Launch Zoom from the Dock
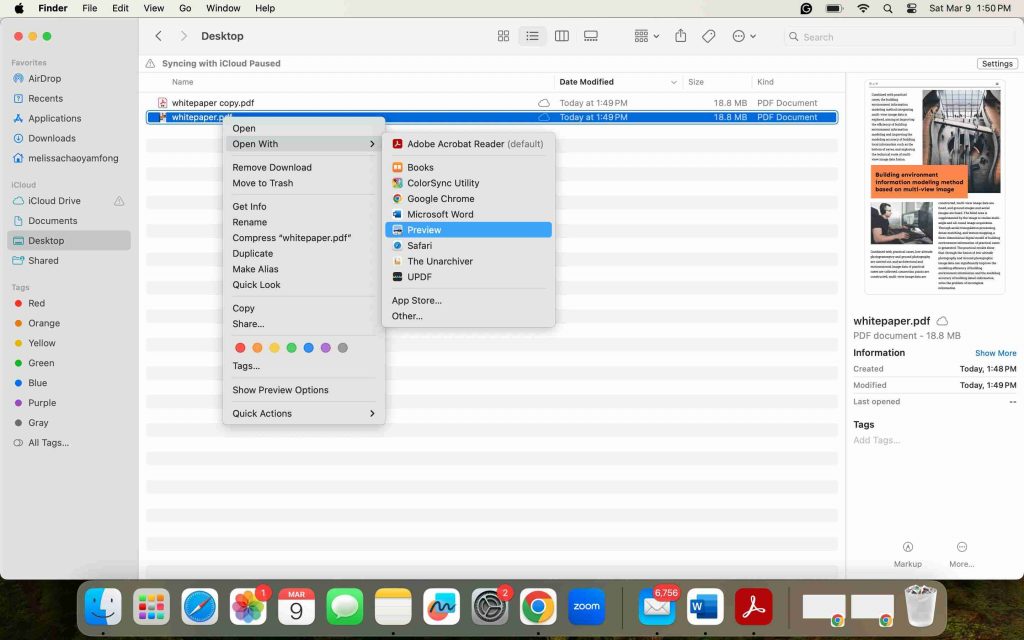Image resolution: width=1024 pixels, height=640 pixels. tap(586, 605)
